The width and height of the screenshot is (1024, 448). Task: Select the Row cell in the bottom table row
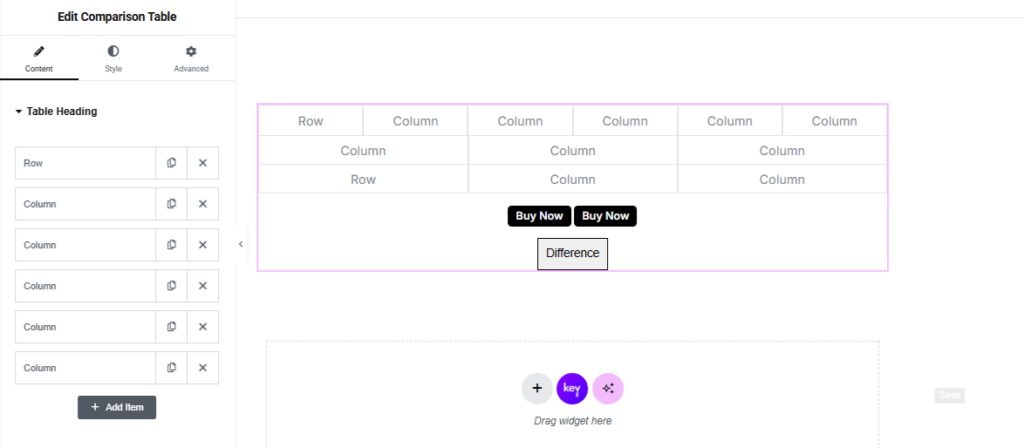coord(363,180)
